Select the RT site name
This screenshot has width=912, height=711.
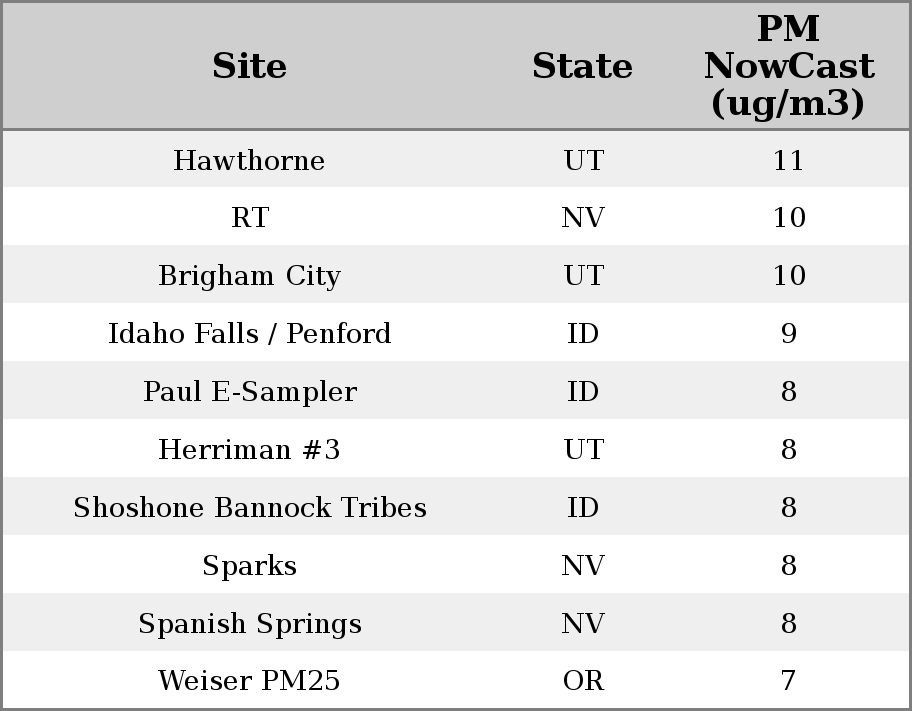click(x=249, y=218)
